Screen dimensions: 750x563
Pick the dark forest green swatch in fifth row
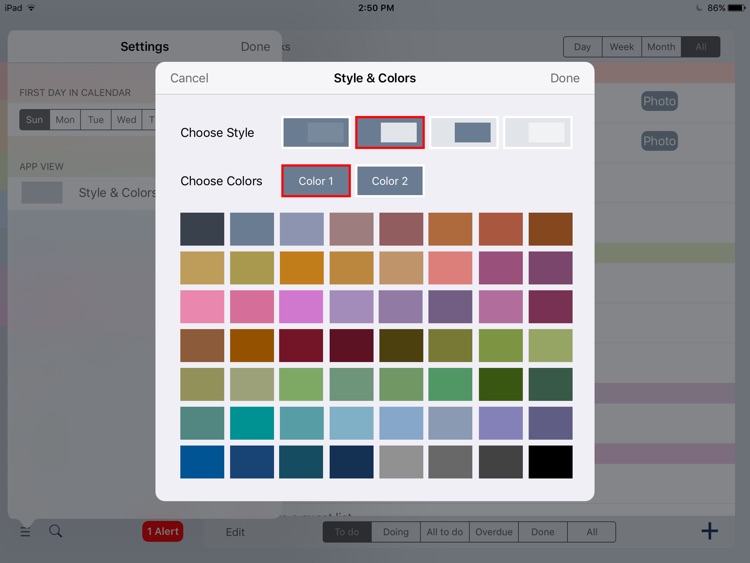[x=500, y=384]
